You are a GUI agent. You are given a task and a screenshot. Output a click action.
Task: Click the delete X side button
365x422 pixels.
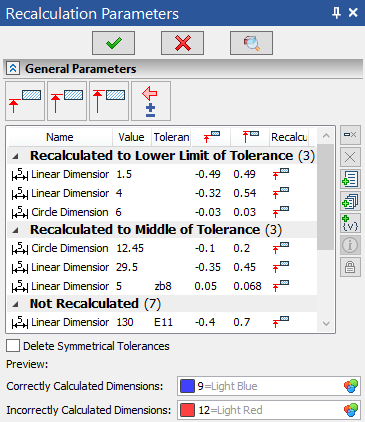click(350, 157)
